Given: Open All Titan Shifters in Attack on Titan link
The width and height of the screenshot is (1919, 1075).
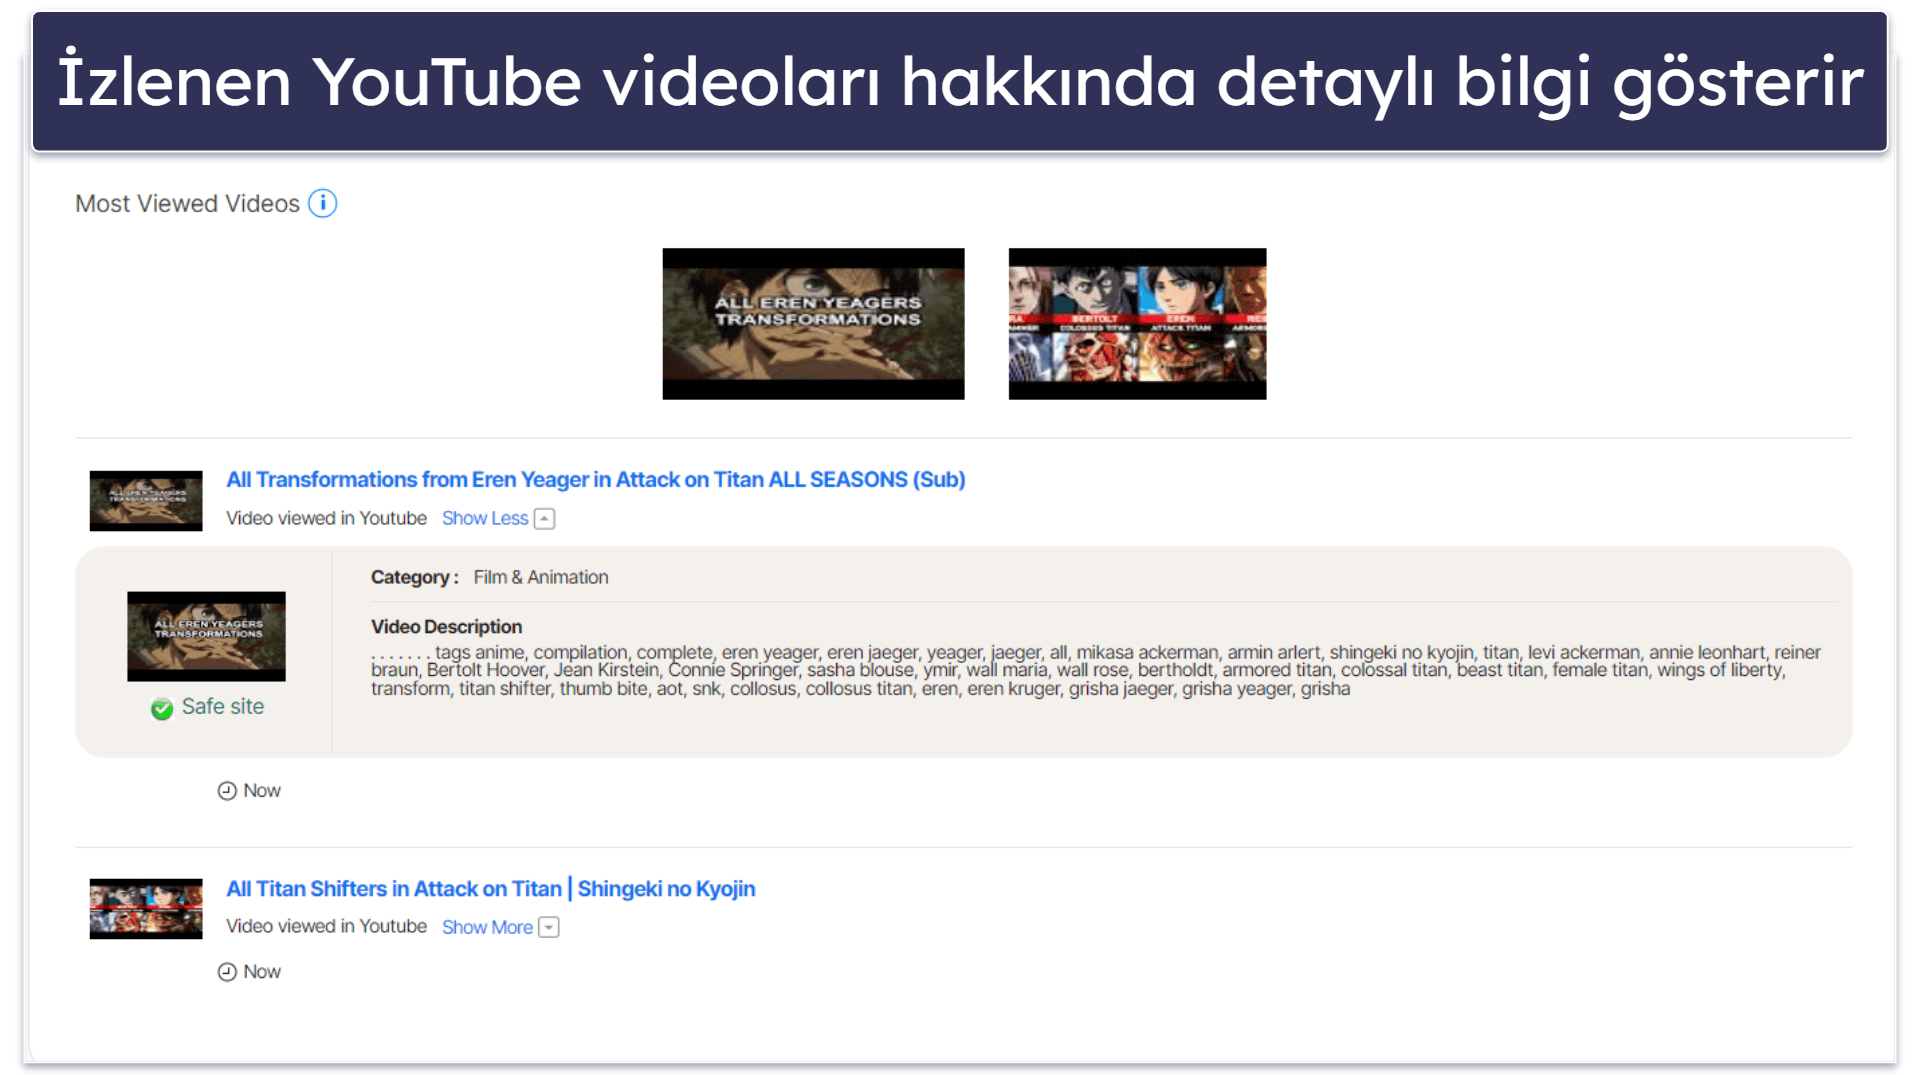Looking at the screenshot, I should tap(490, 889).
